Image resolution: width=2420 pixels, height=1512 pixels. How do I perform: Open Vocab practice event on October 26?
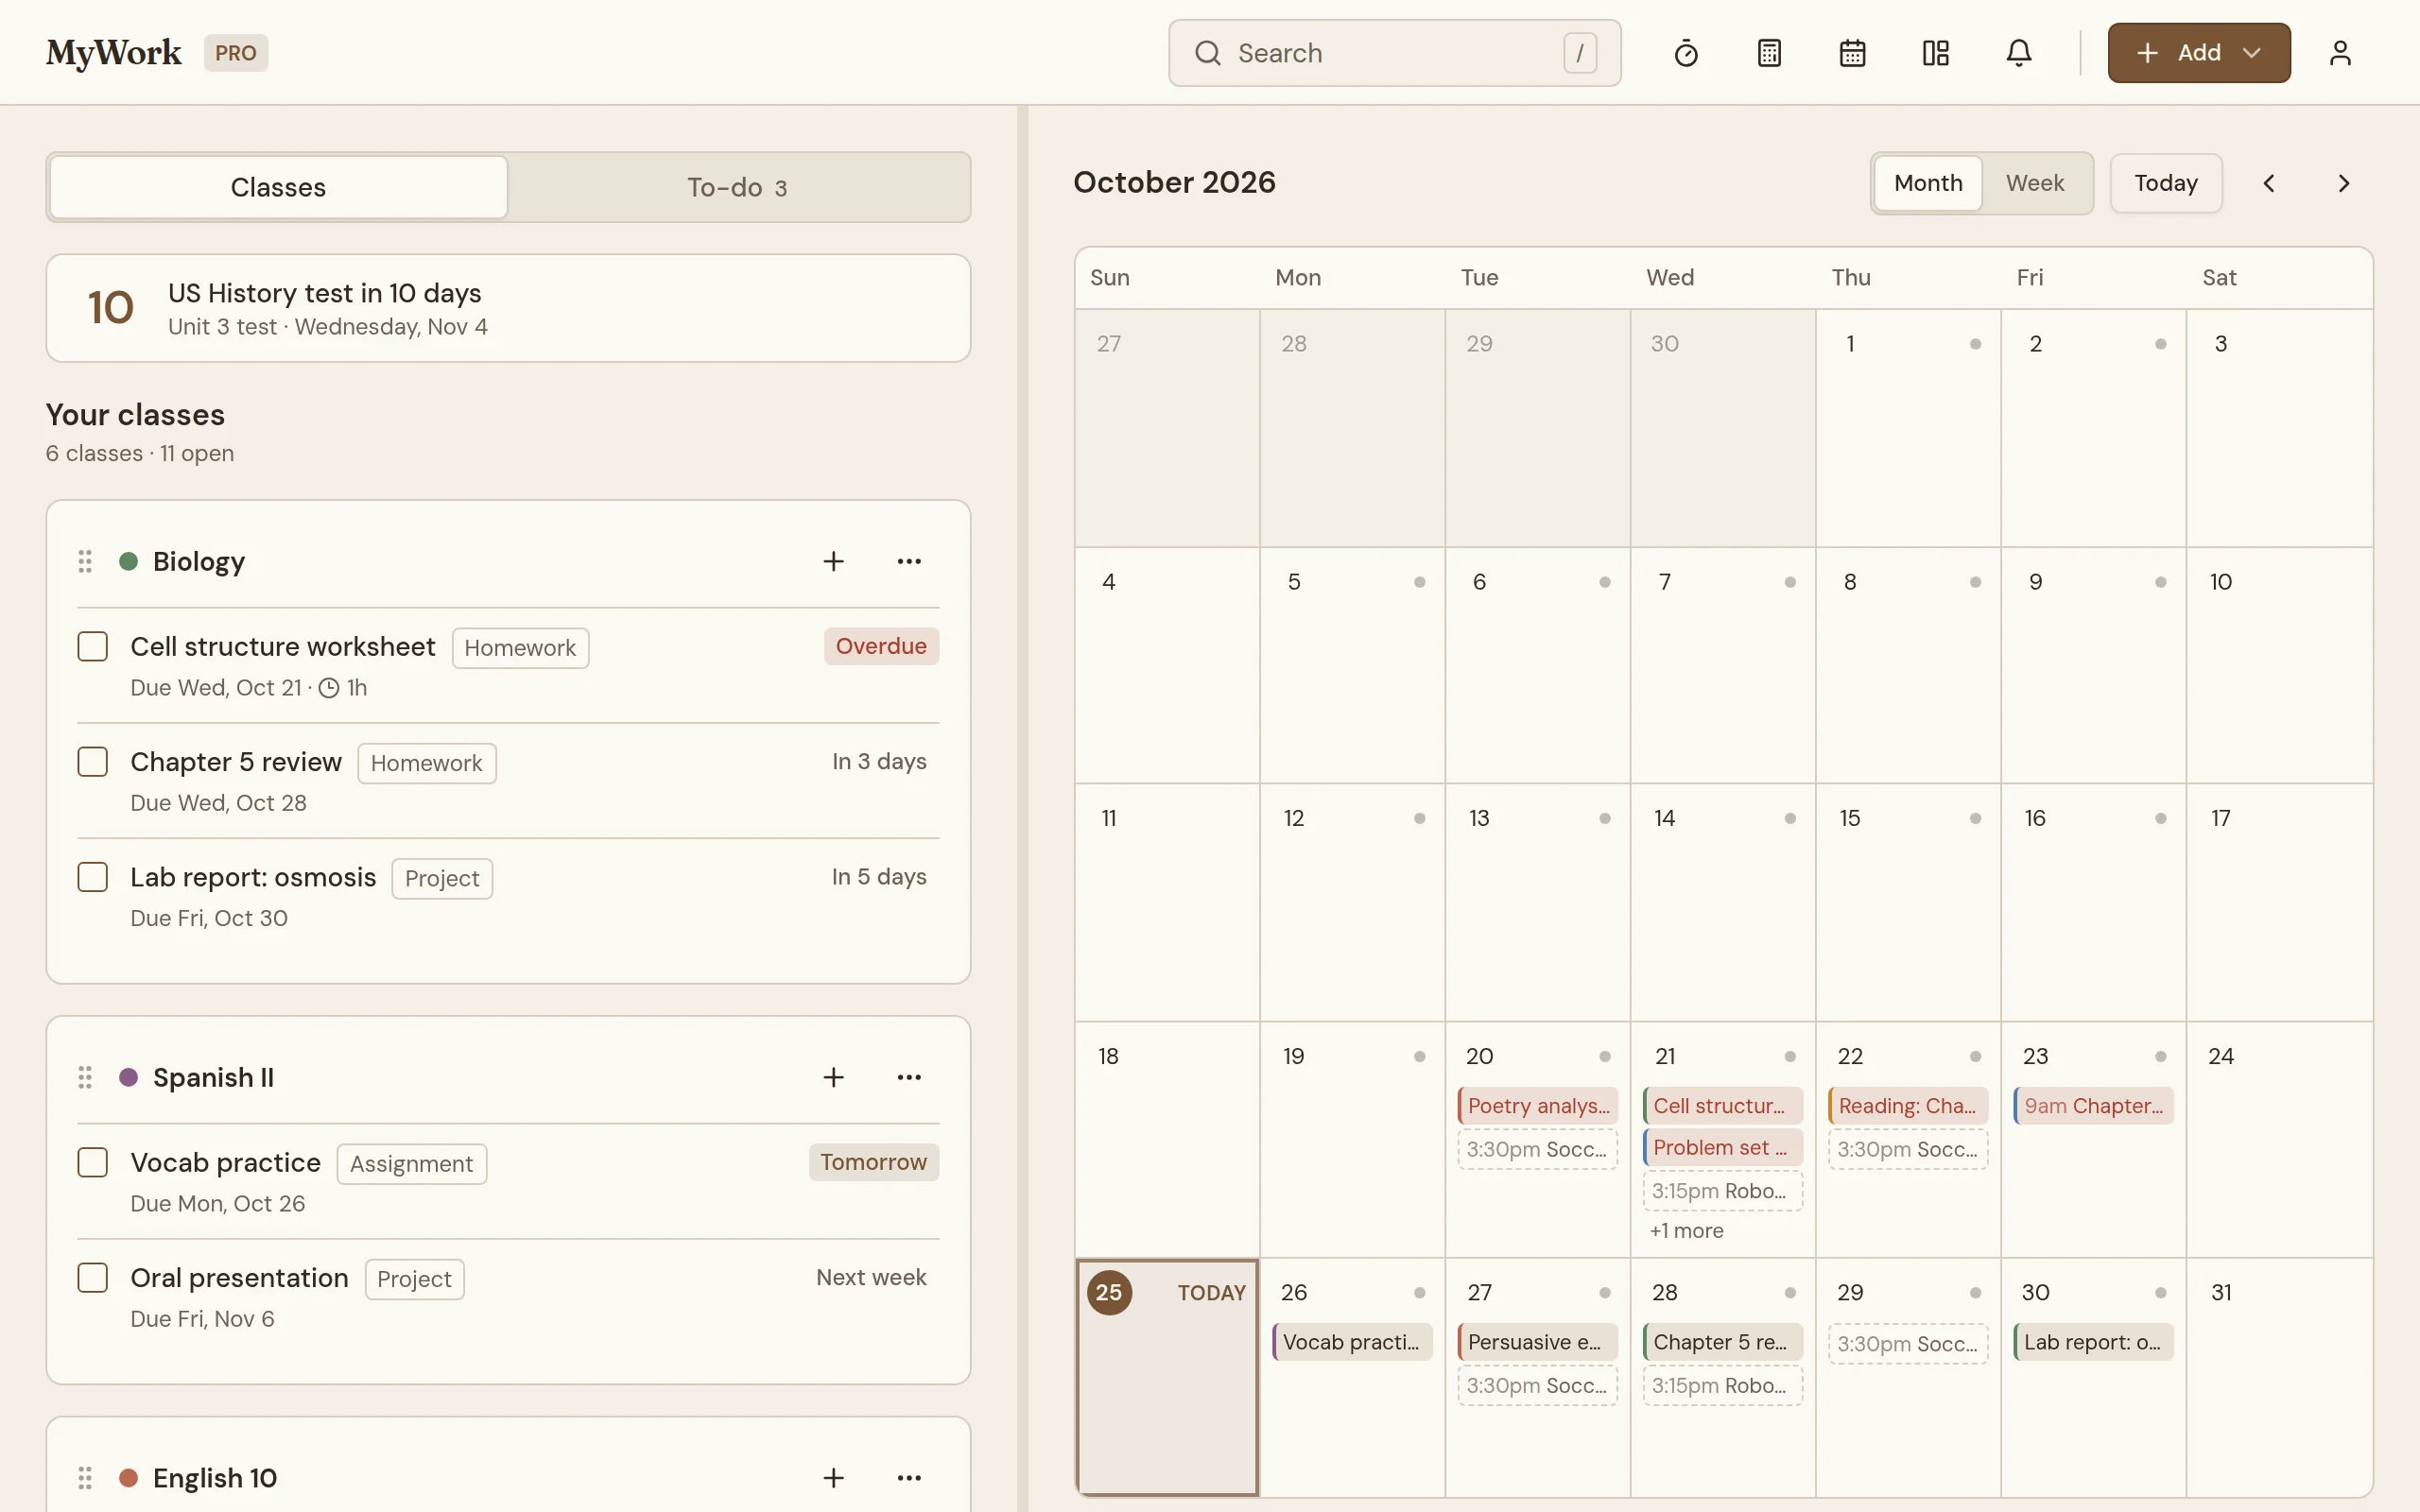click(x=1352, y=1341)
